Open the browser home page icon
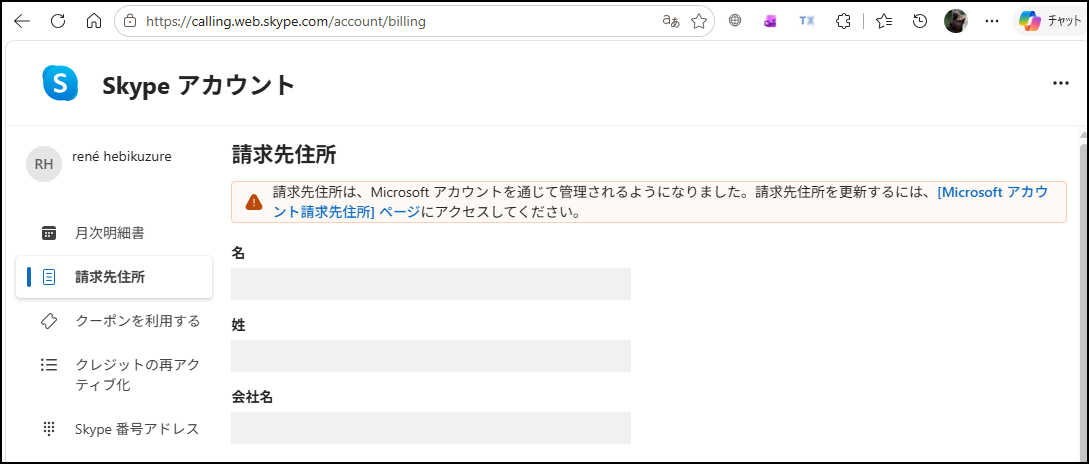This screenshot has height=464, width=1089. coord(94,22)
